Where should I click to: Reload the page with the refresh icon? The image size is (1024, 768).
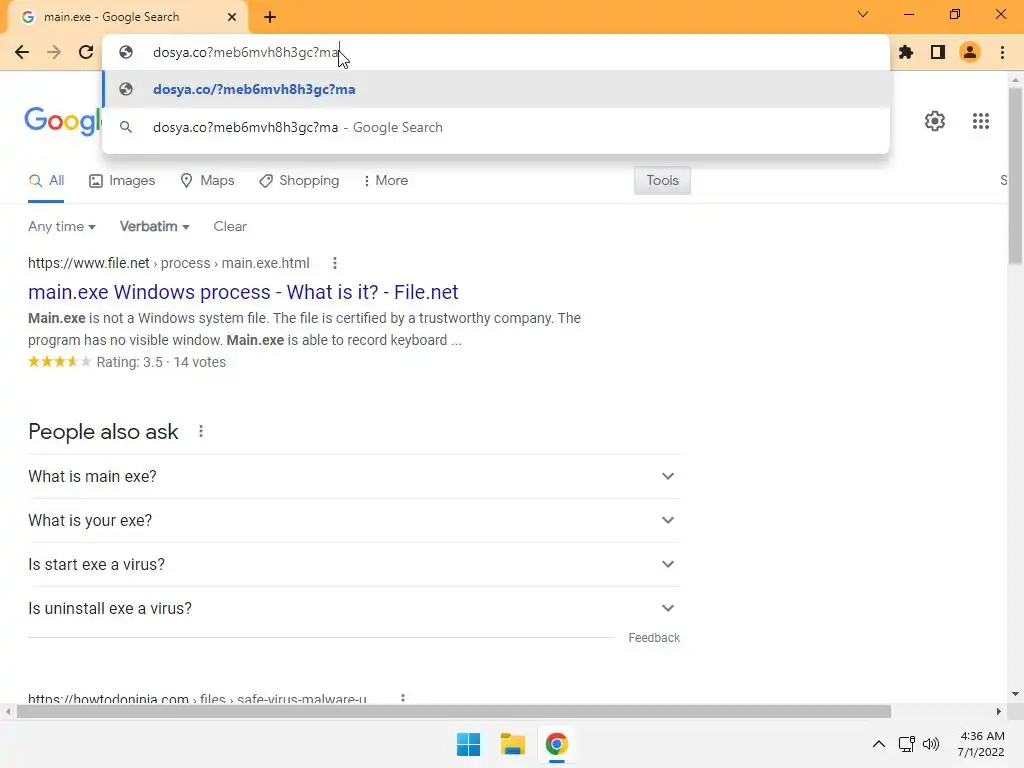click(x=86, y=52)
